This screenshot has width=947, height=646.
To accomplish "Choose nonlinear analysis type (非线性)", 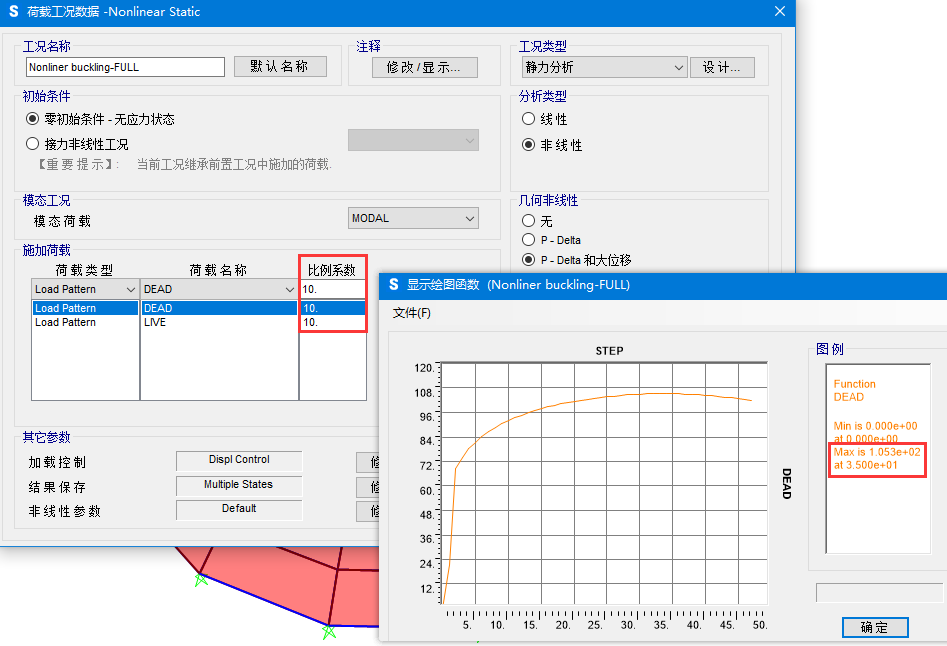I will (x=529, y=145).
